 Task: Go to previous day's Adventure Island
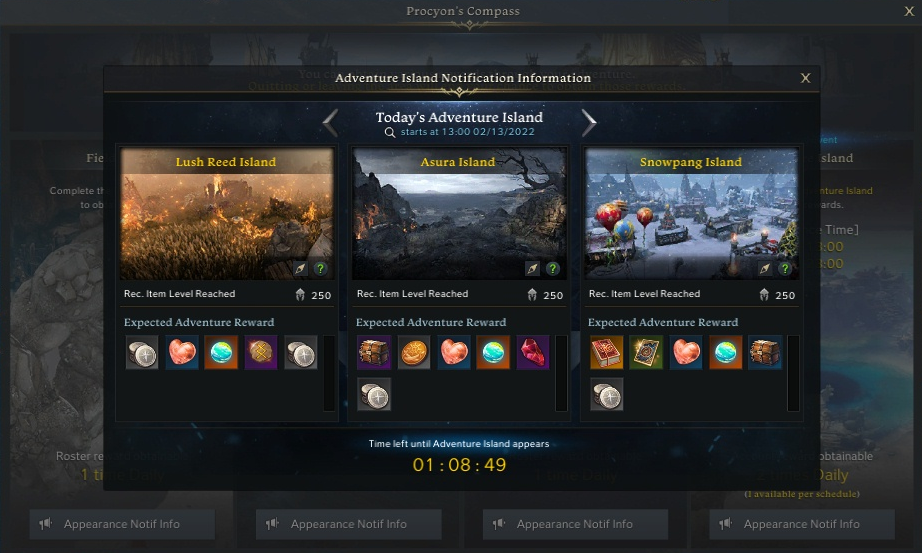[330, 122]
